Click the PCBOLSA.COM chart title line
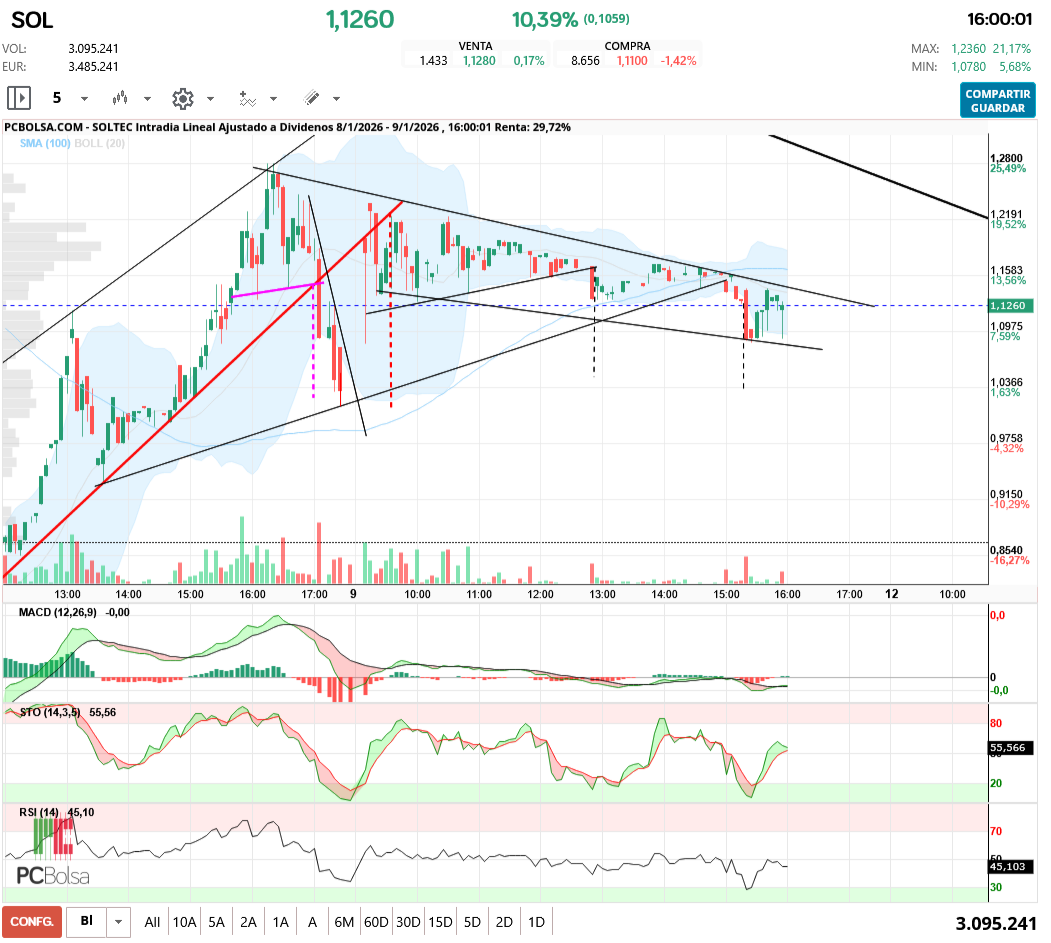 coord(288,127)
